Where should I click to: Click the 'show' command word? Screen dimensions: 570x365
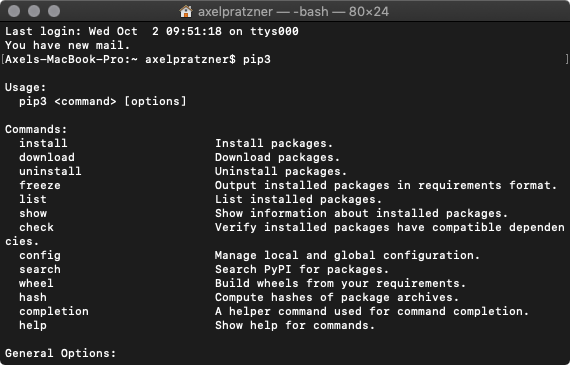(x=33, y=213)
